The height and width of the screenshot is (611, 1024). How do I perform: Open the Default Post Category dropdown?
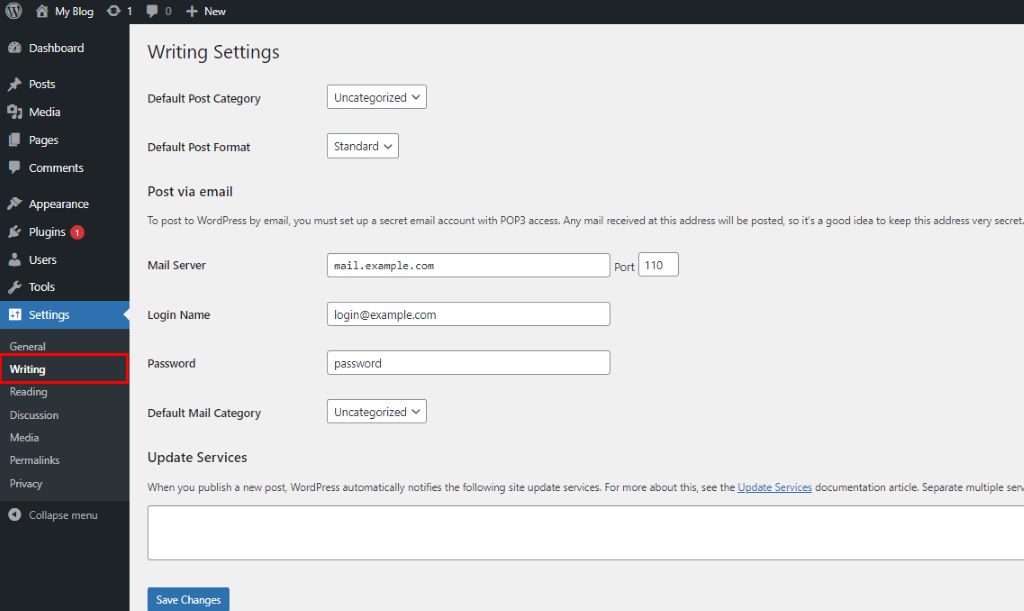pyautogui.click(x=376, y=97)
